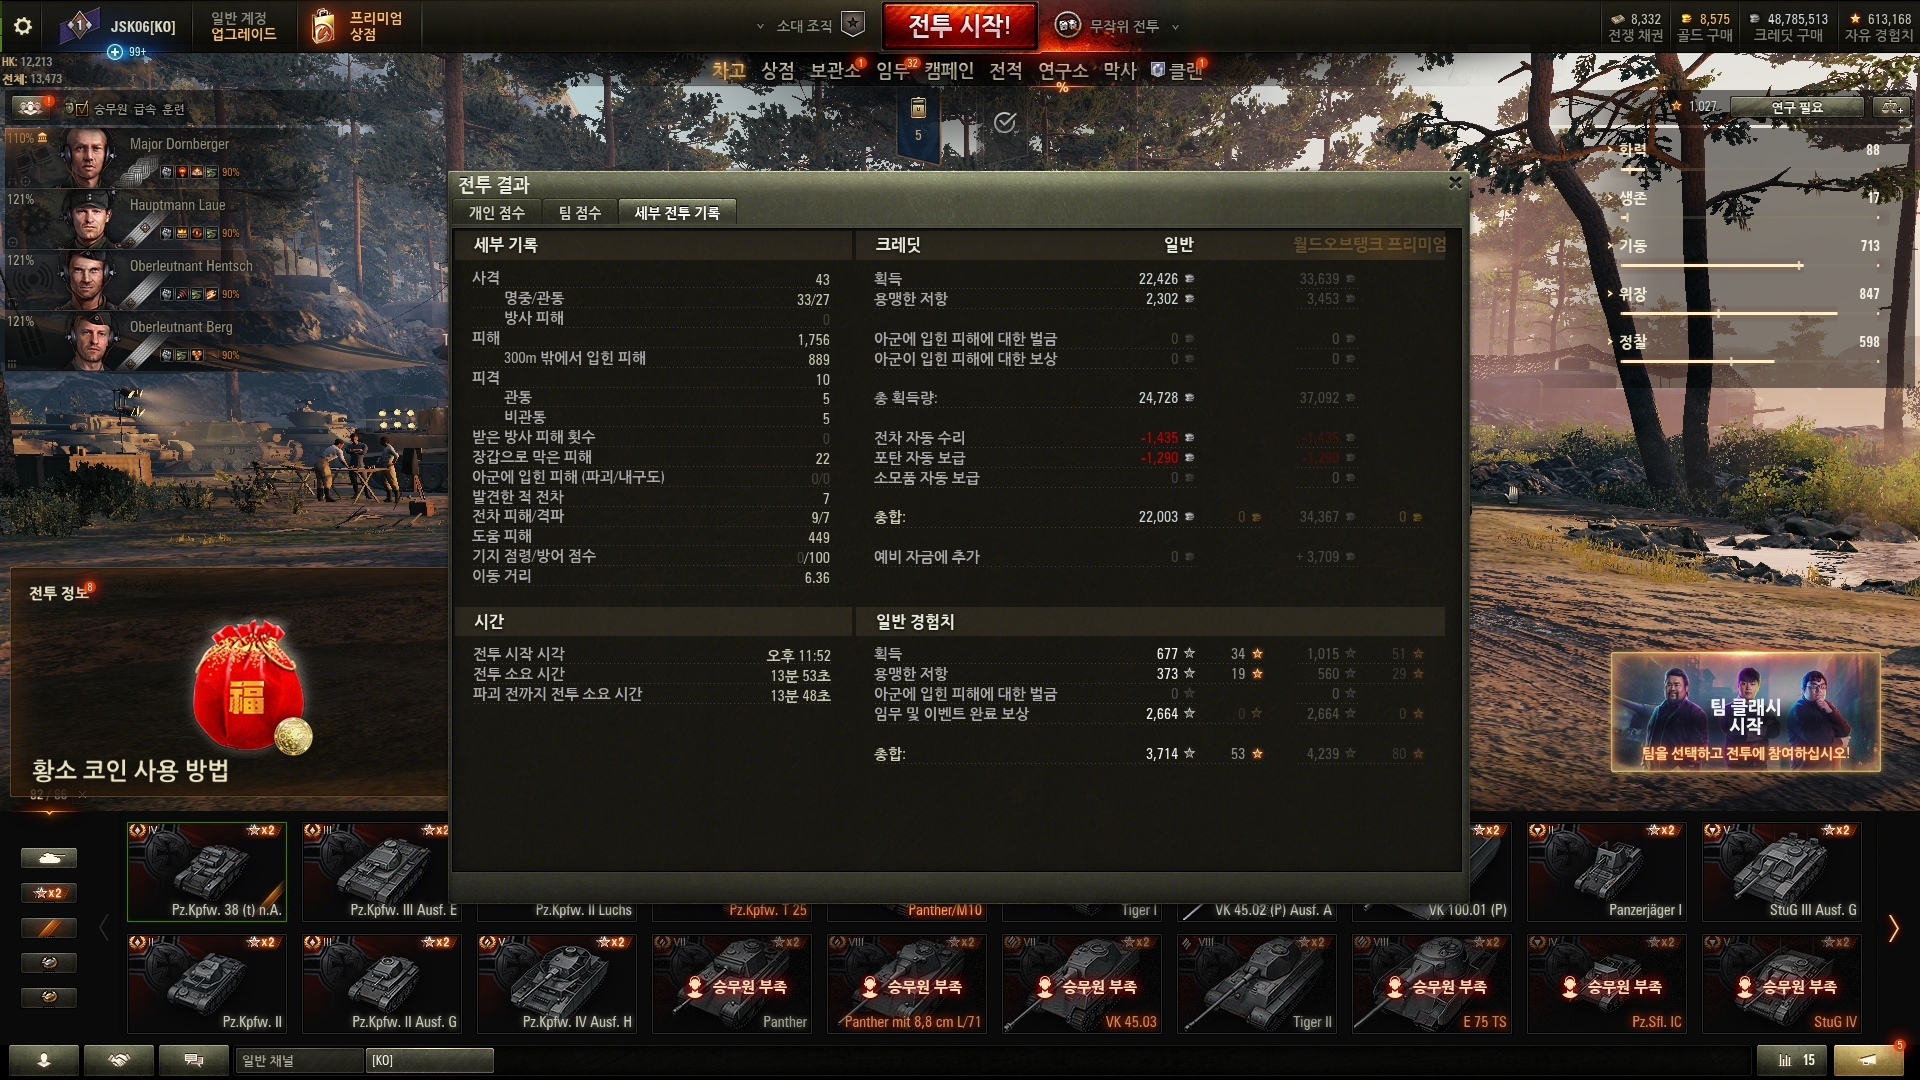
Task: Click the 연구 필요 research button
Action: (1797, 107)
